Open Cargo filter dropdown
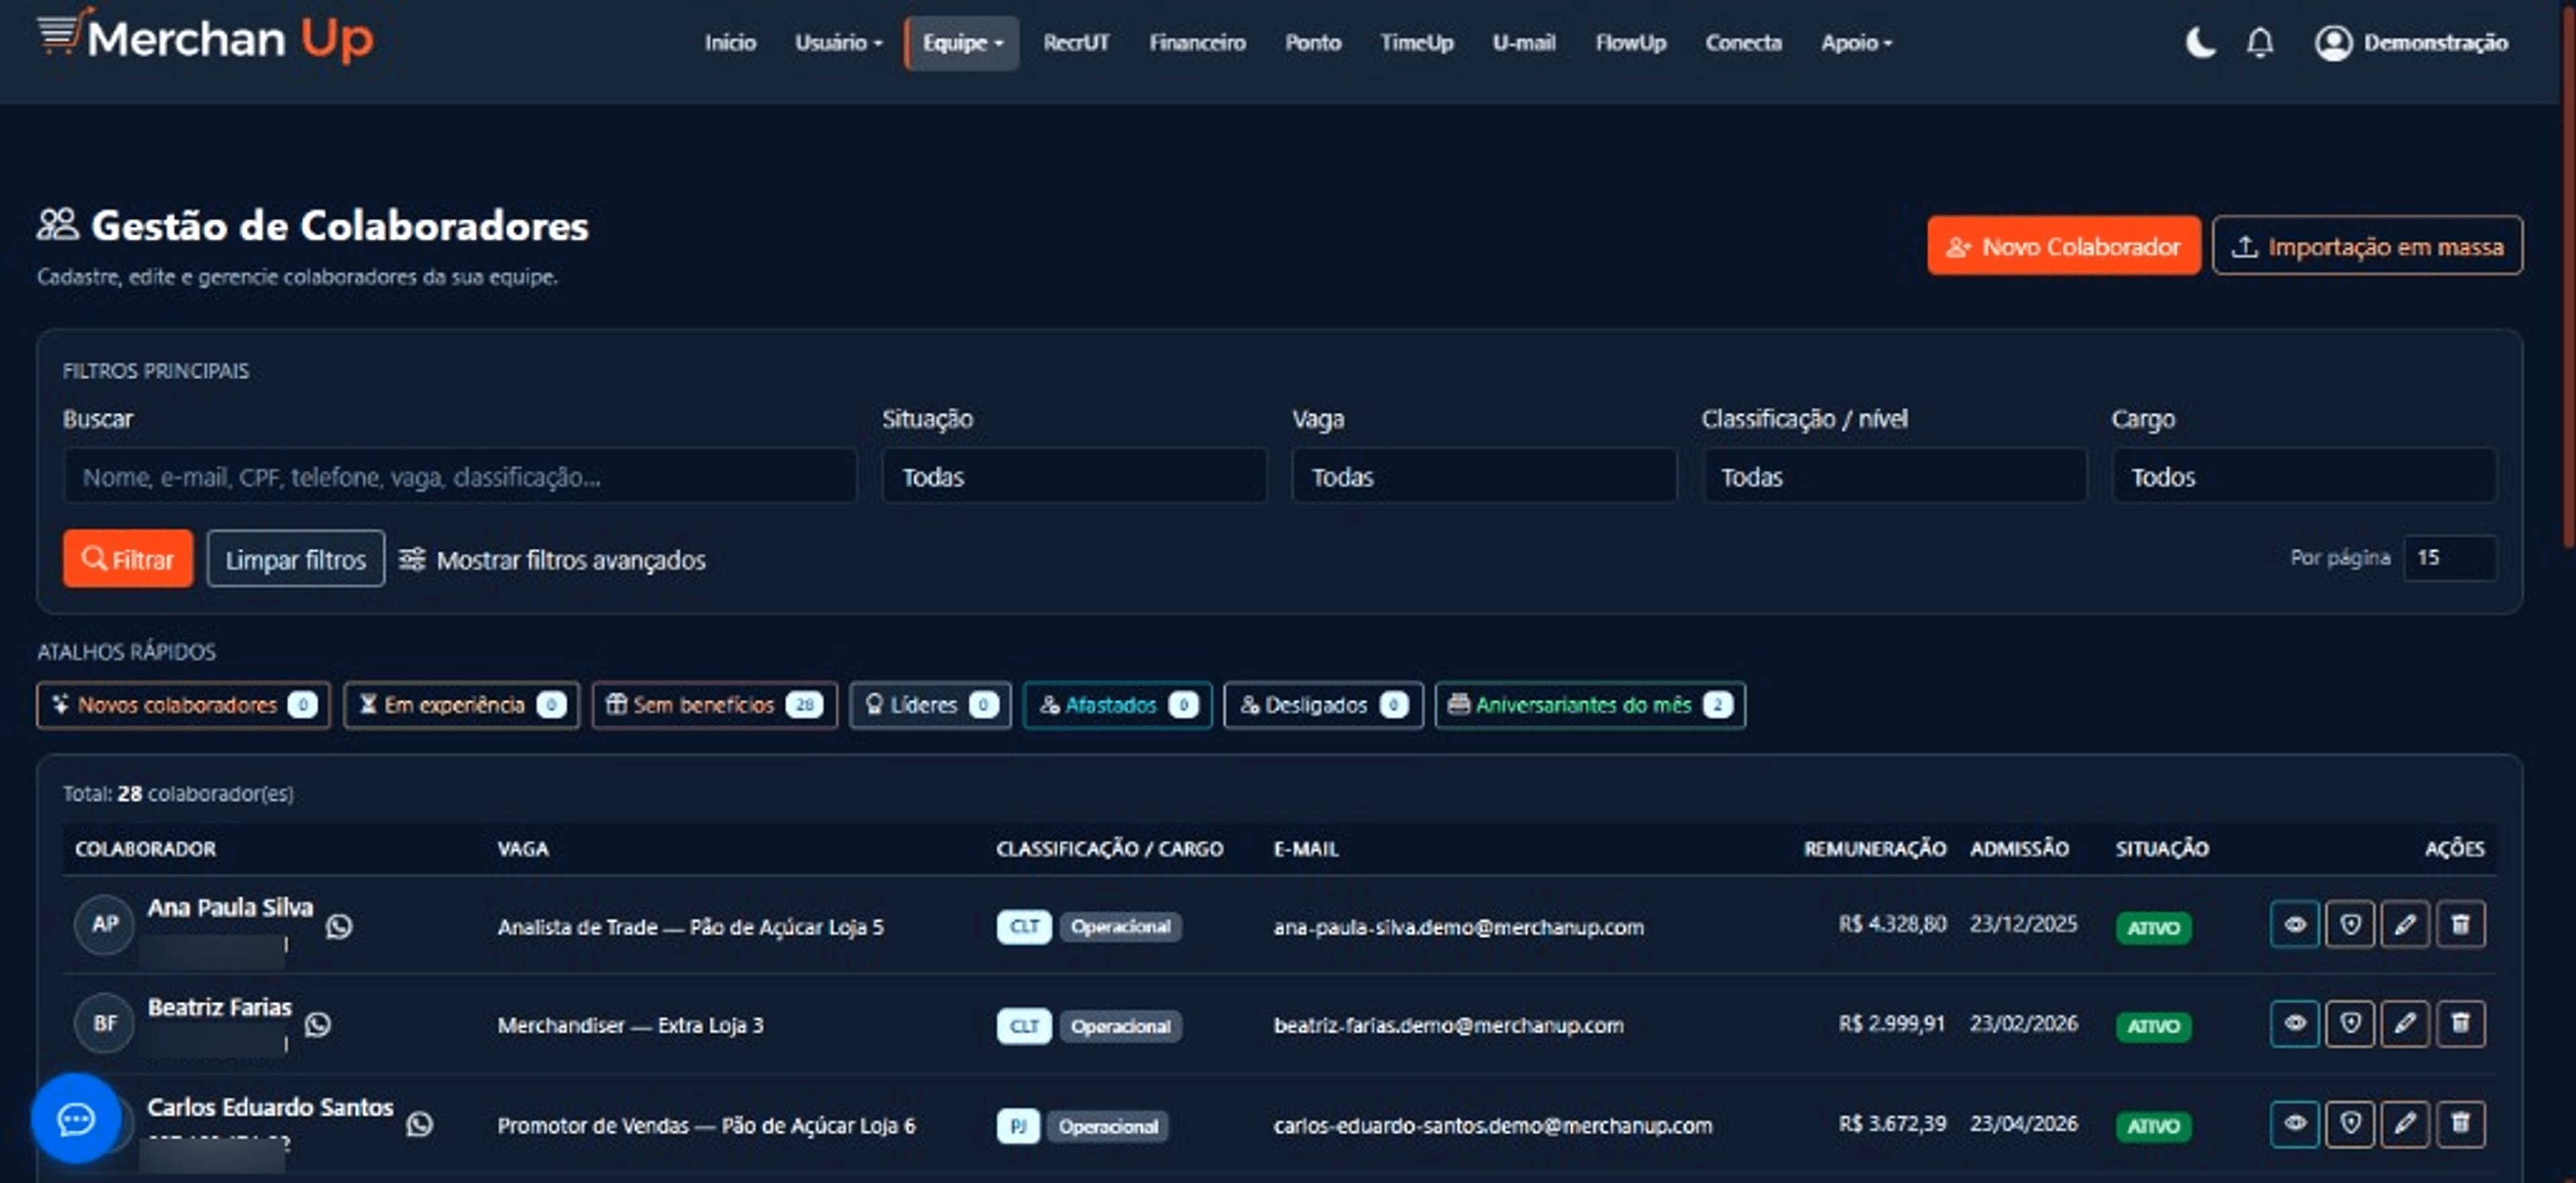The image size is (2576, 1183). [x=2304, y=476]
